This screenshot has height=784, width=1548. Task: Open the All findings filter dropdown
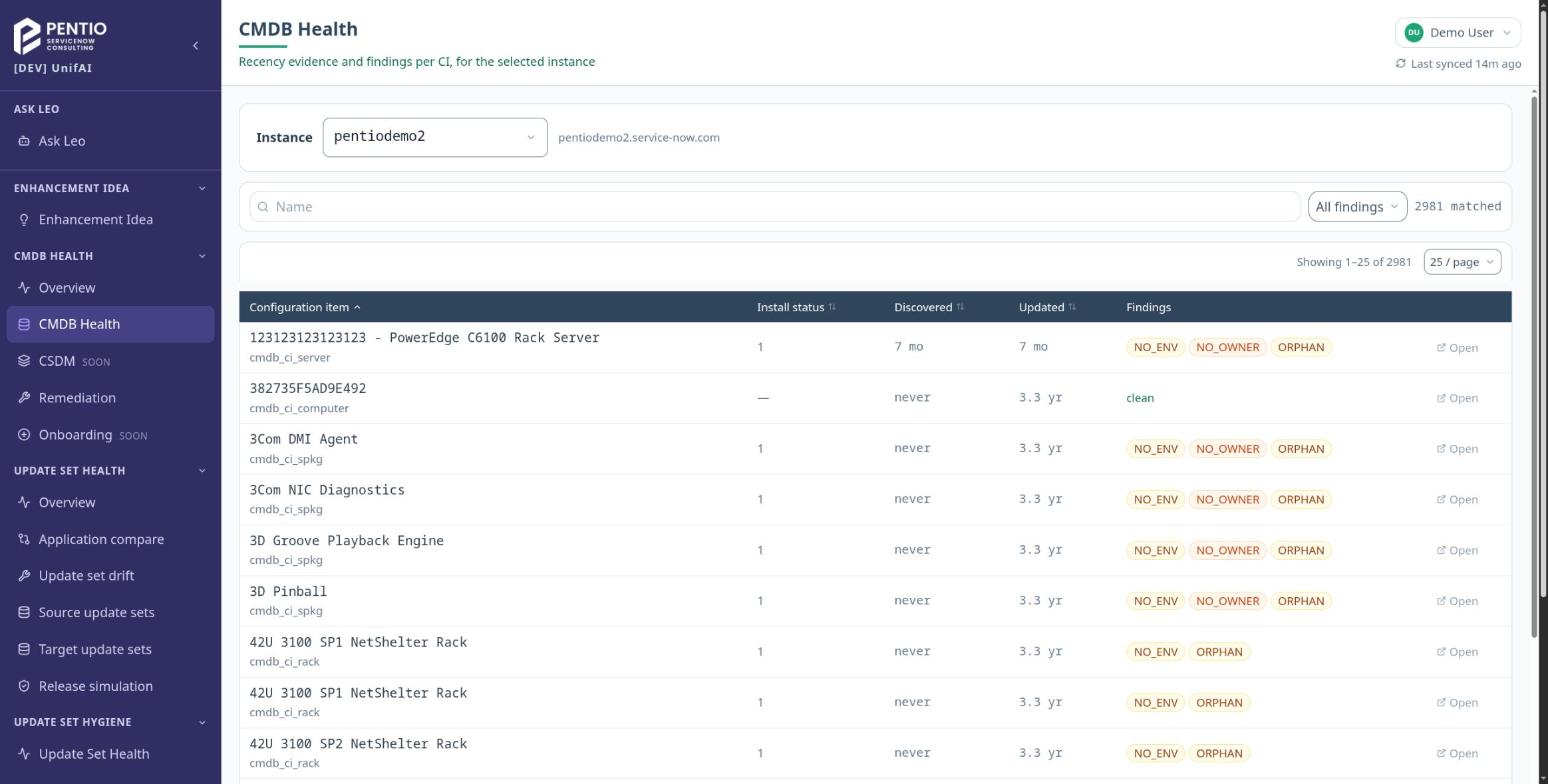pos(1357,207)
